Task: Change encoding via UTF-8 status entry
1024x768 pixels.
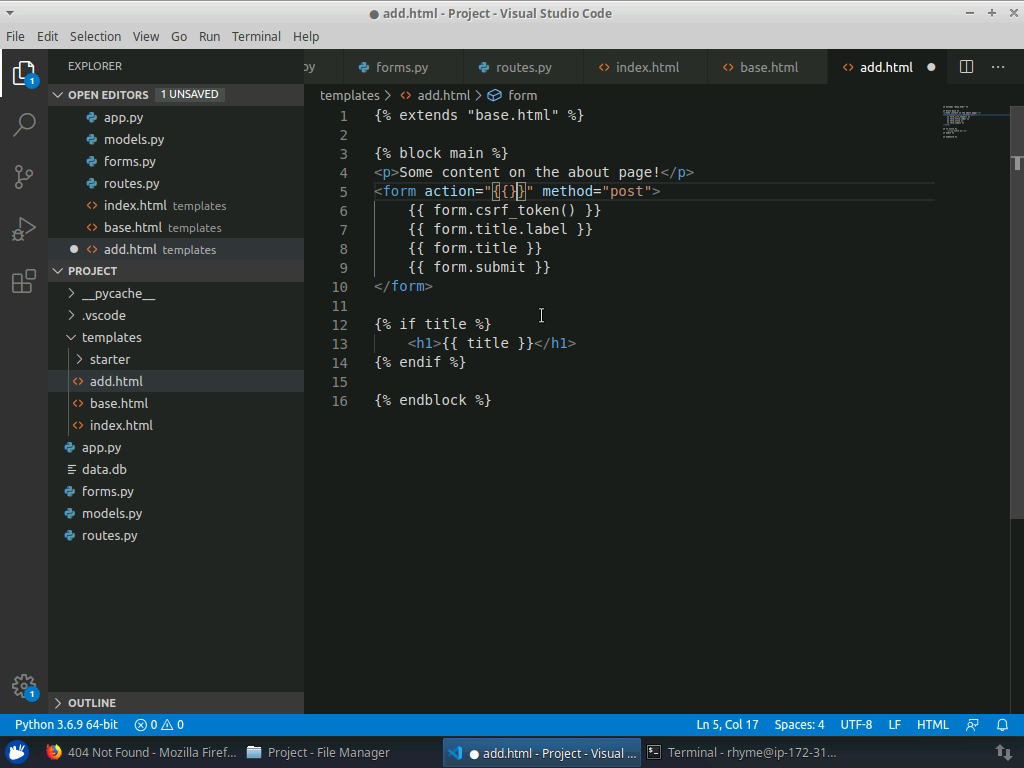Action: click(x=856, y=725)
